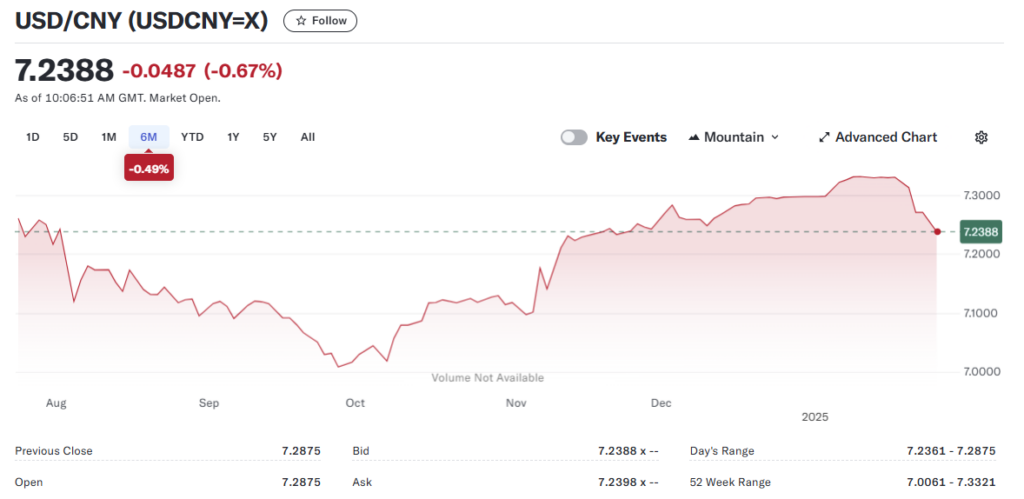Click the mountain chart type icon
Screen dimensions: 1024x499
click(x=694, y=137)
